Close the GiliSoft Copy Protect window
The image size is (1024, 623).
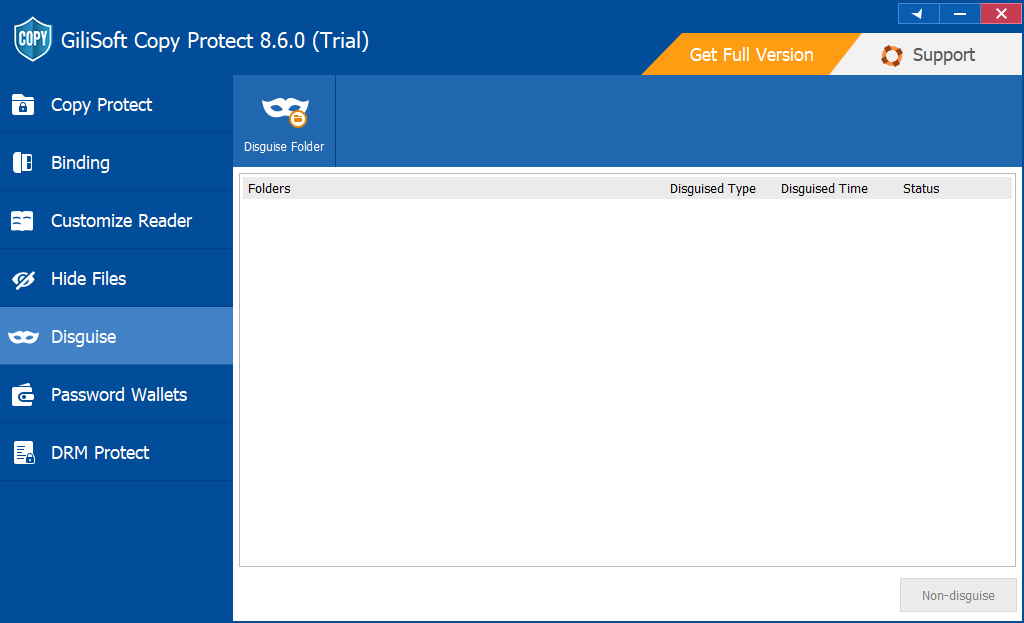pos(1000,14)
